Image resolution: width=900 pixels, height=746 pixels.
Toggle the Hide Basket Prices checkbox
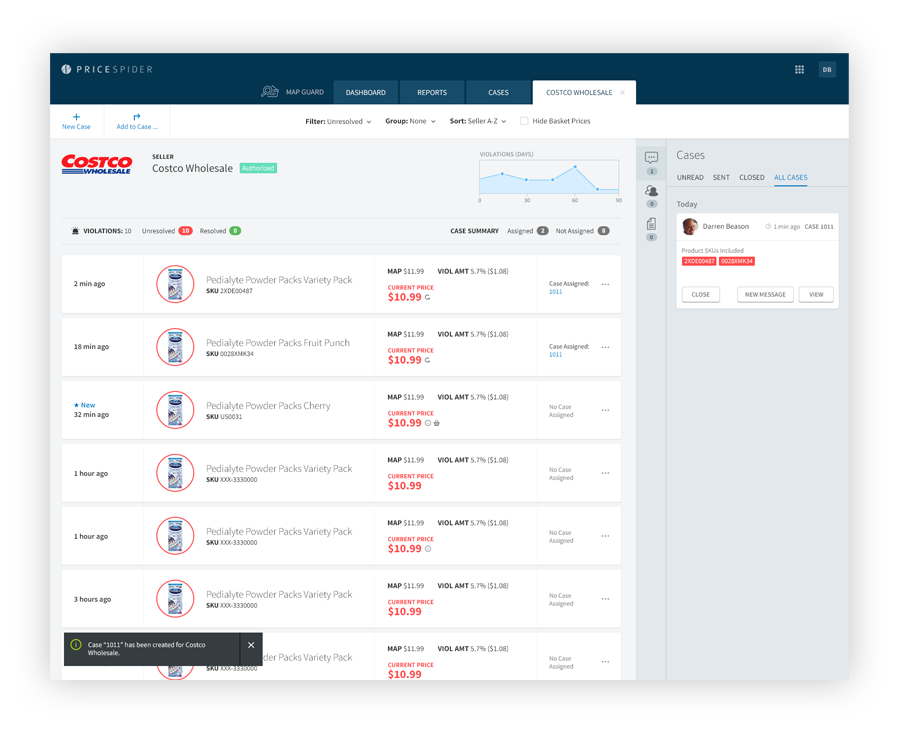pyautogui.click(x=523, y=121)
